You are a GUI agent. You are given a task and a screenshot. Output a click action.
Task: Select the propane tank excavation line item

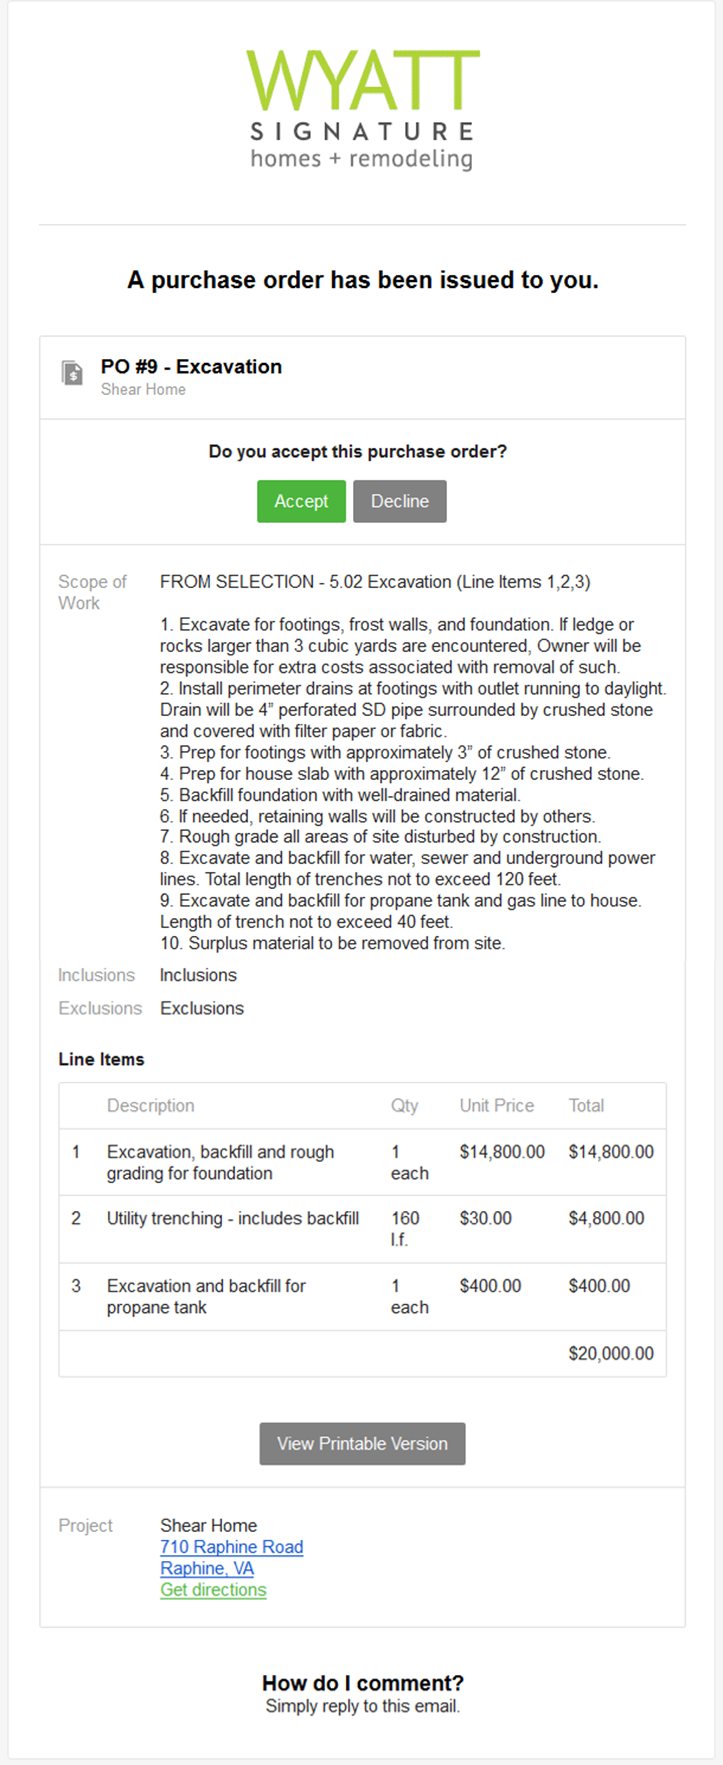click(x=206, y=1296)
